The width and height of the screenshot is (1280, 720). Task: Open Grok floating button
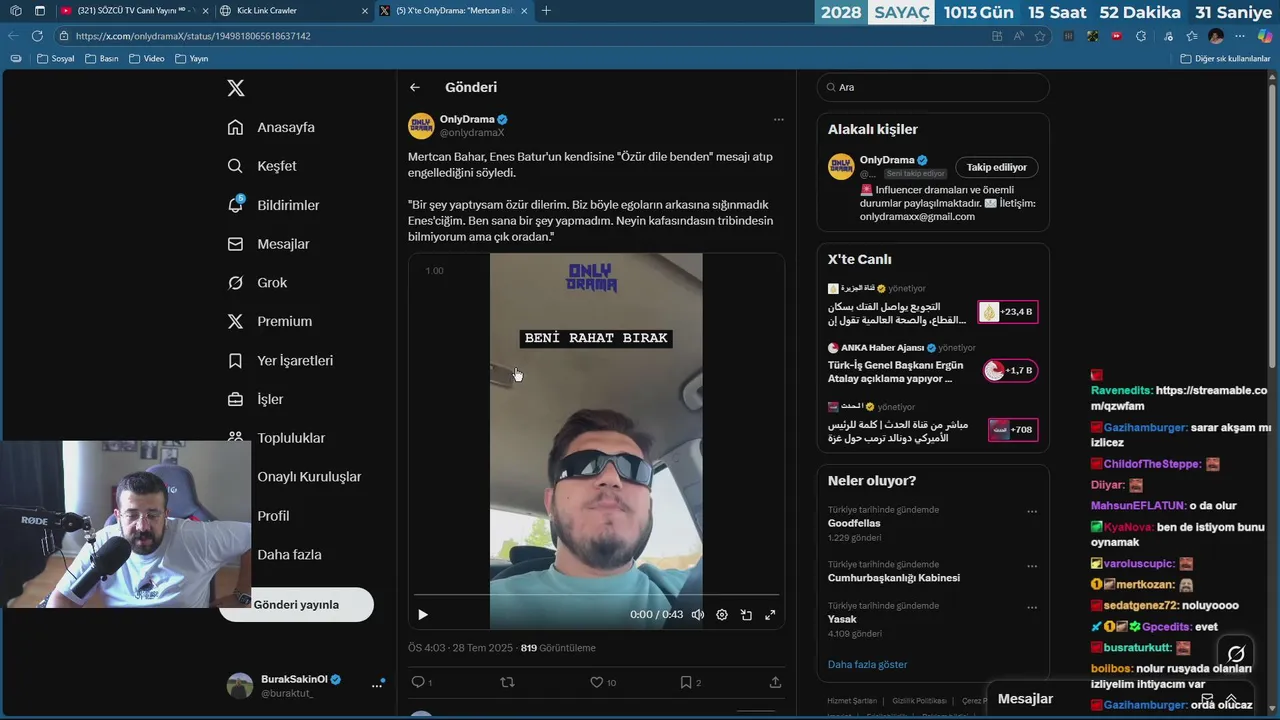(1236, 654)
